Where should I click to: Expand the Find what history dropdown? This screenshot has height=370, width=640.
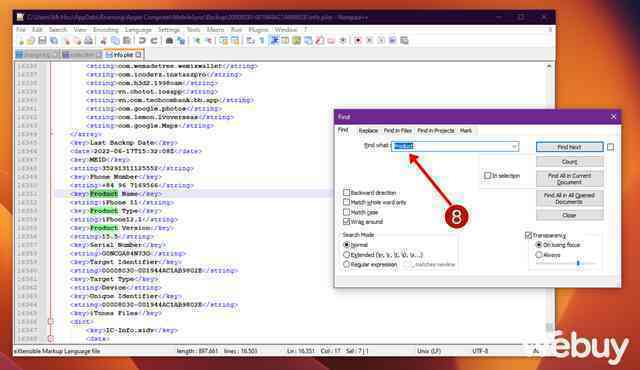[514, 146]
